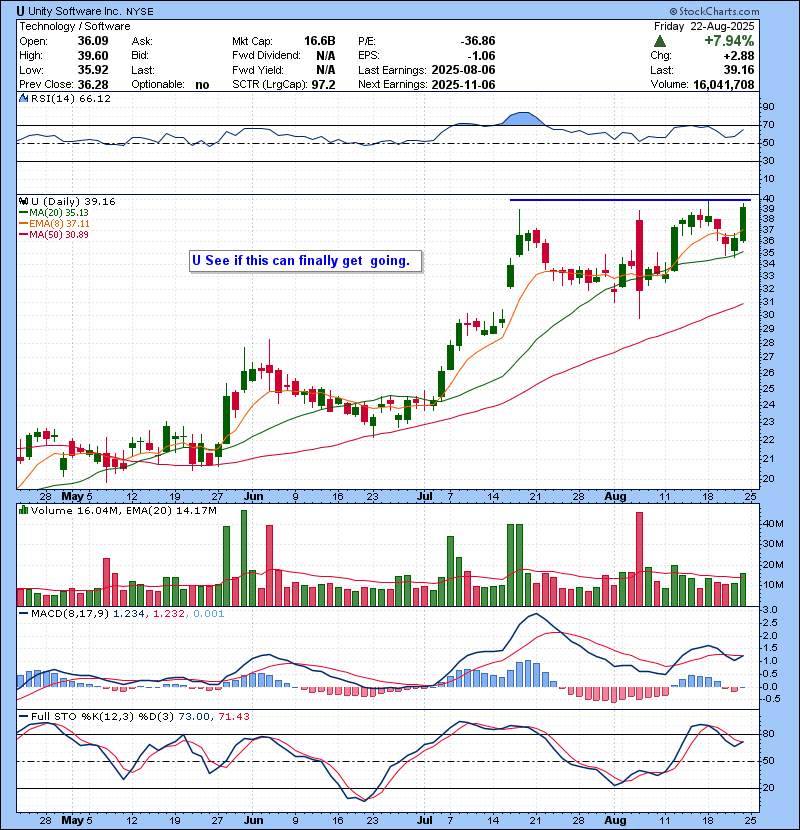Click the 'U (Daily) 39.16' price label
Viewport: 800px width, 830px height.
73,201
